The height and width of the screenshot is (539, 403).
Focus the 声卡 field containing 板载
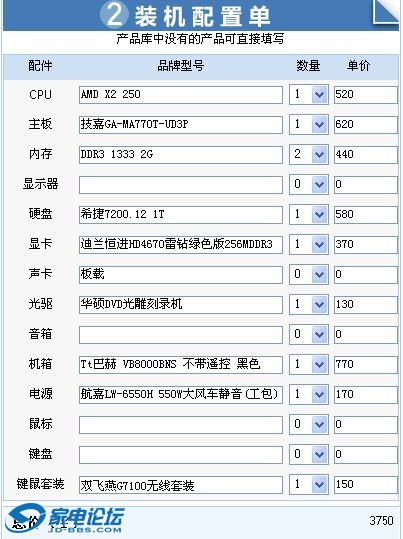point(181,275)
